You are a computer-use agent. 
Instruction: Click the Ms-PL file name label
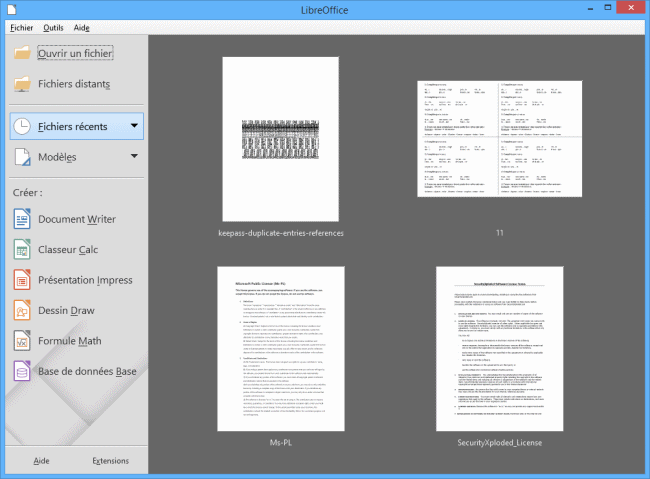[x=281, y=443]
